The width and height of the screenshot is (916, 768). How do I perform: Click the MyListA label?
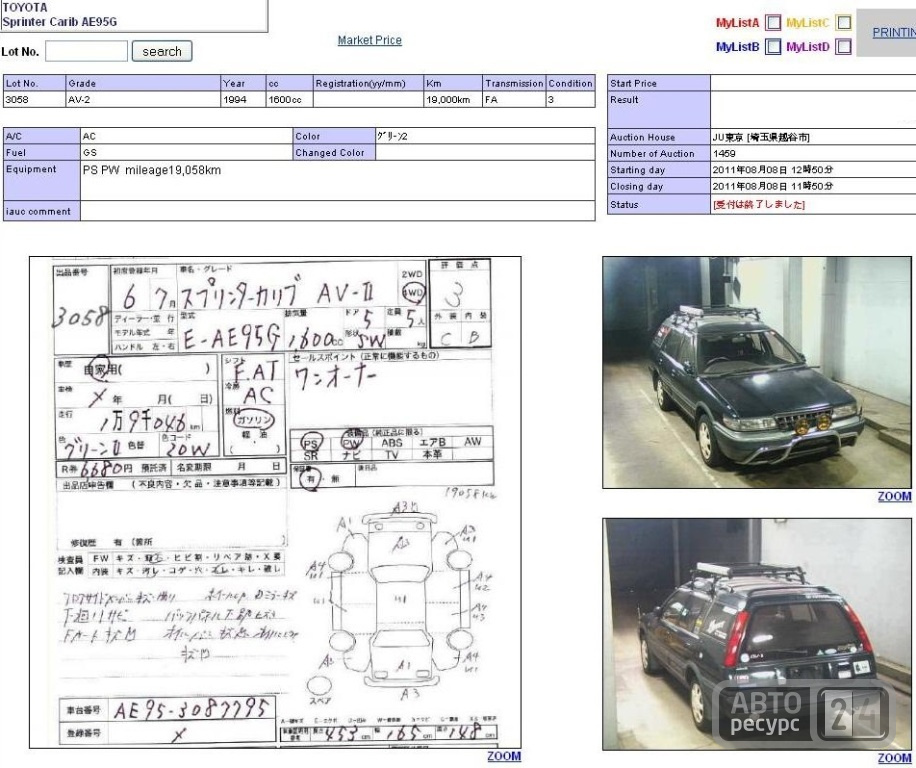click(x=737, y=23)
